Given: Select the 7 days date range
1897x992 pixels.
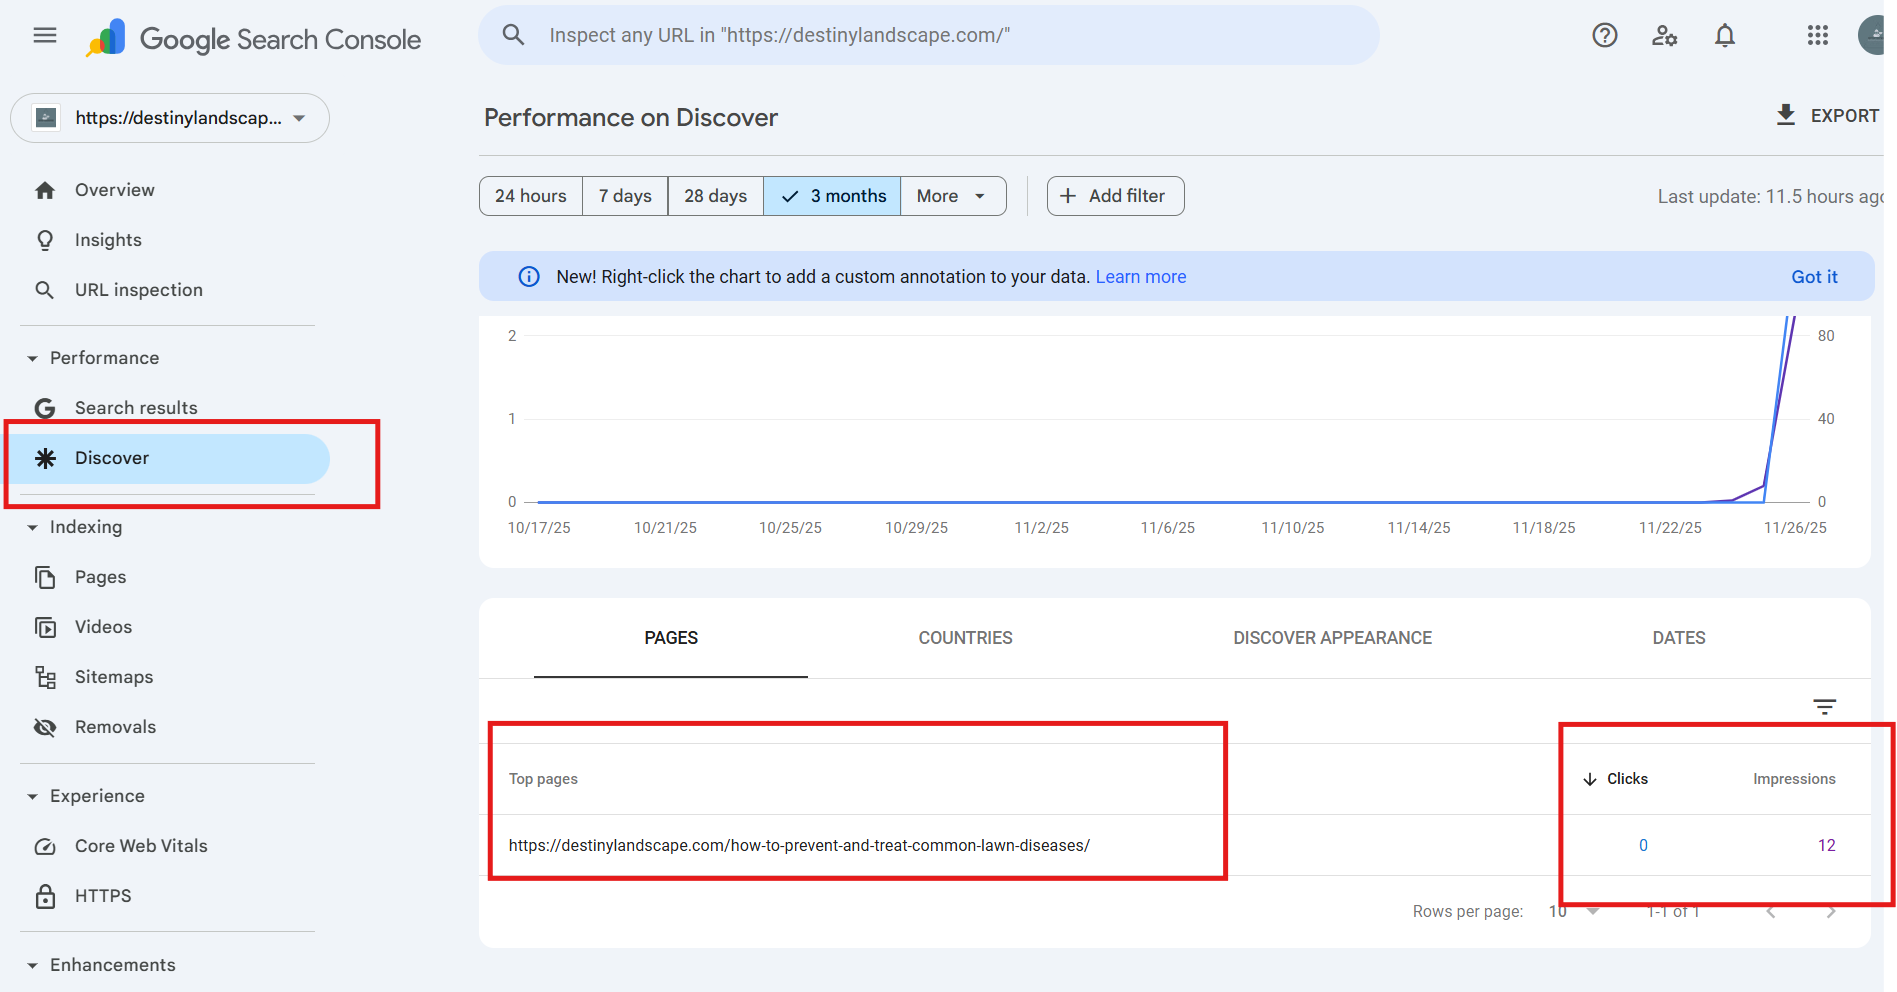Looking at the screenshot, I should click(x=625, y=196).
